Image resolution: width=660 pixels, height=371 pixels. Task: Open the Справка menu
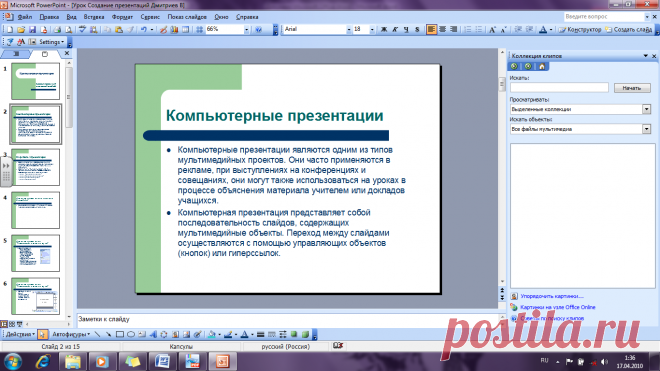(247, 17)
